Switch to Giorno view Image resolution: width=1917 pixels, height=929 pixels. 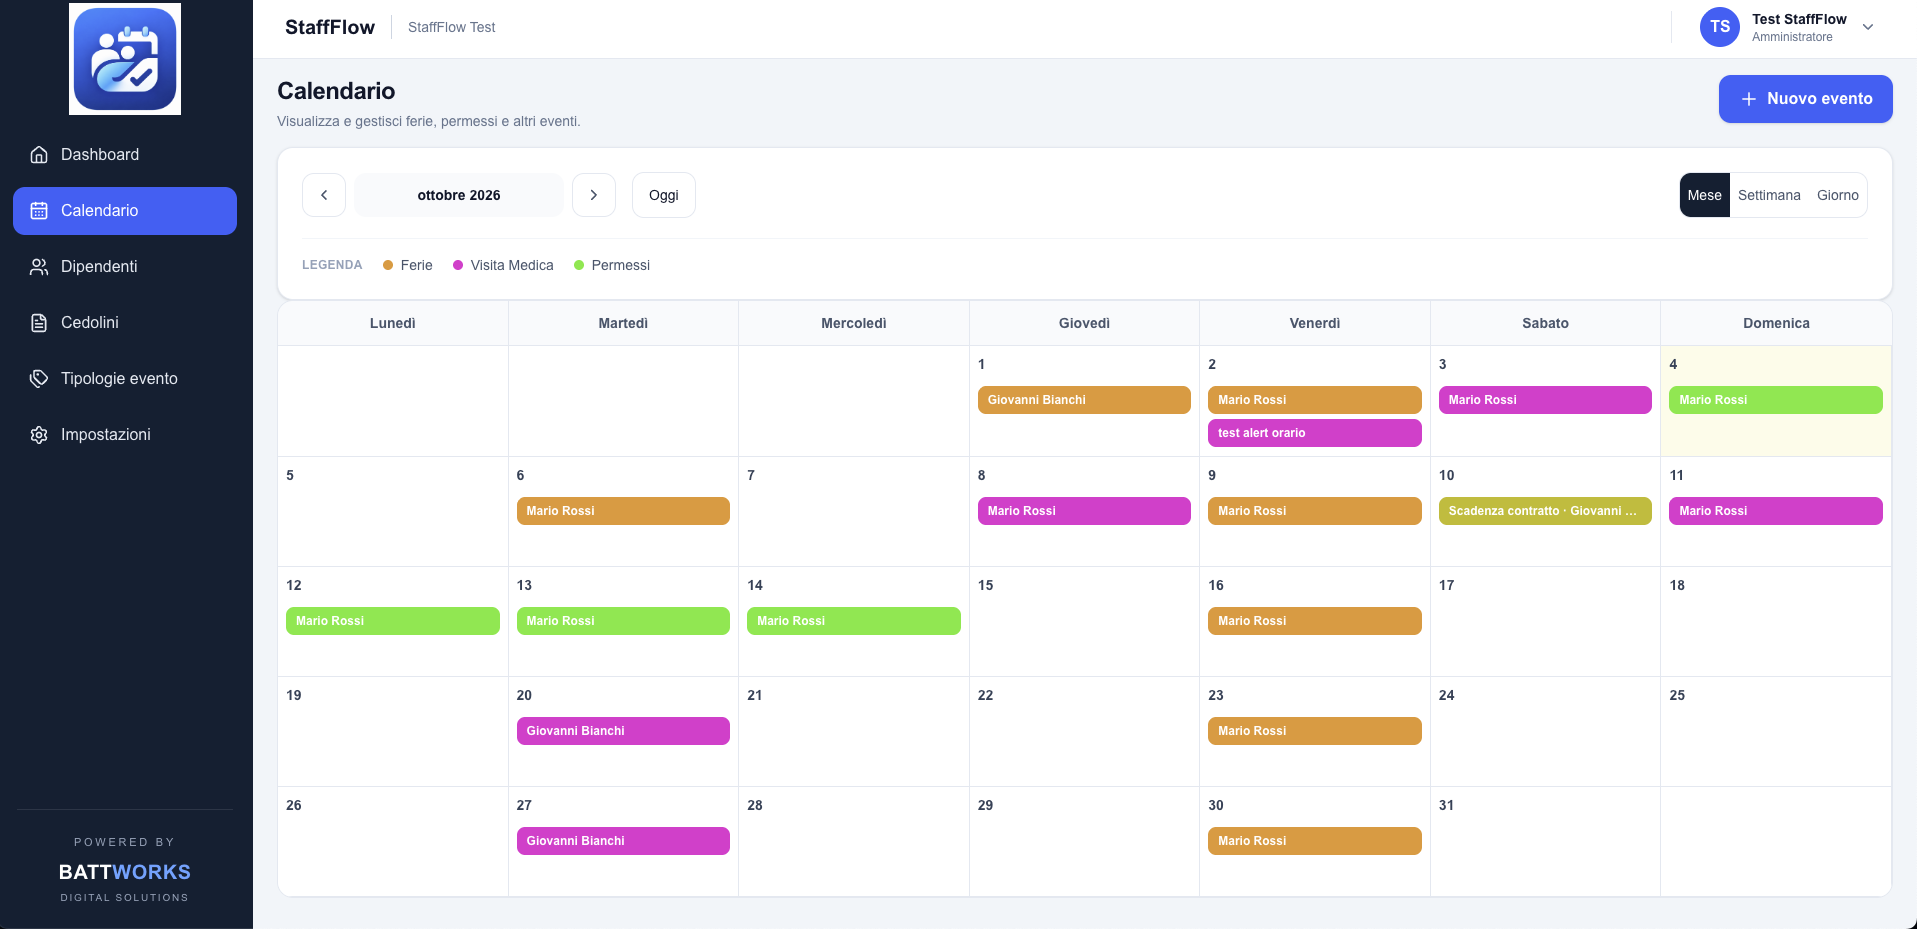tap(1838, 195)
